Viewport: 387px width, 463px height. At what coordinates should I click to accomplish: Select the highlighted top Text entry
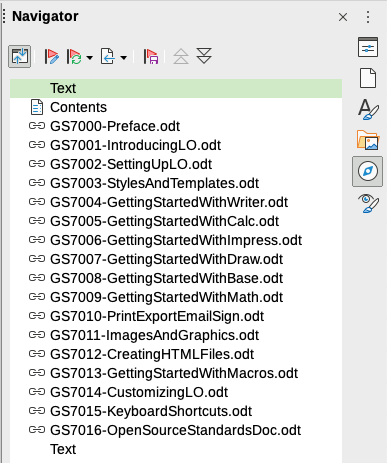tap(176, 88)
